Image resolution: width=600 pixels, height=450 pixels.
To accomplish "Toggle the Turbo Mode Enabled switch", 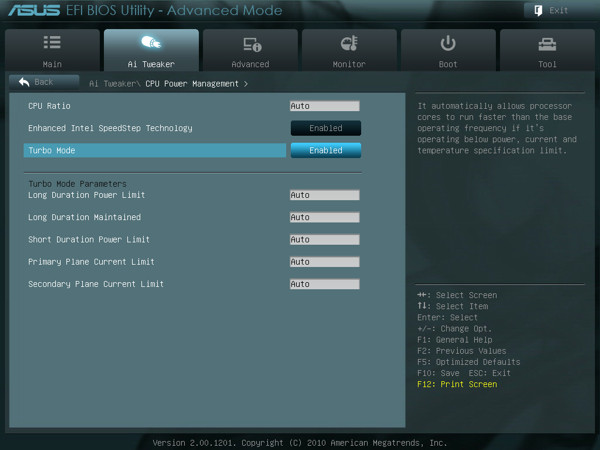I will tap(325, 150).
